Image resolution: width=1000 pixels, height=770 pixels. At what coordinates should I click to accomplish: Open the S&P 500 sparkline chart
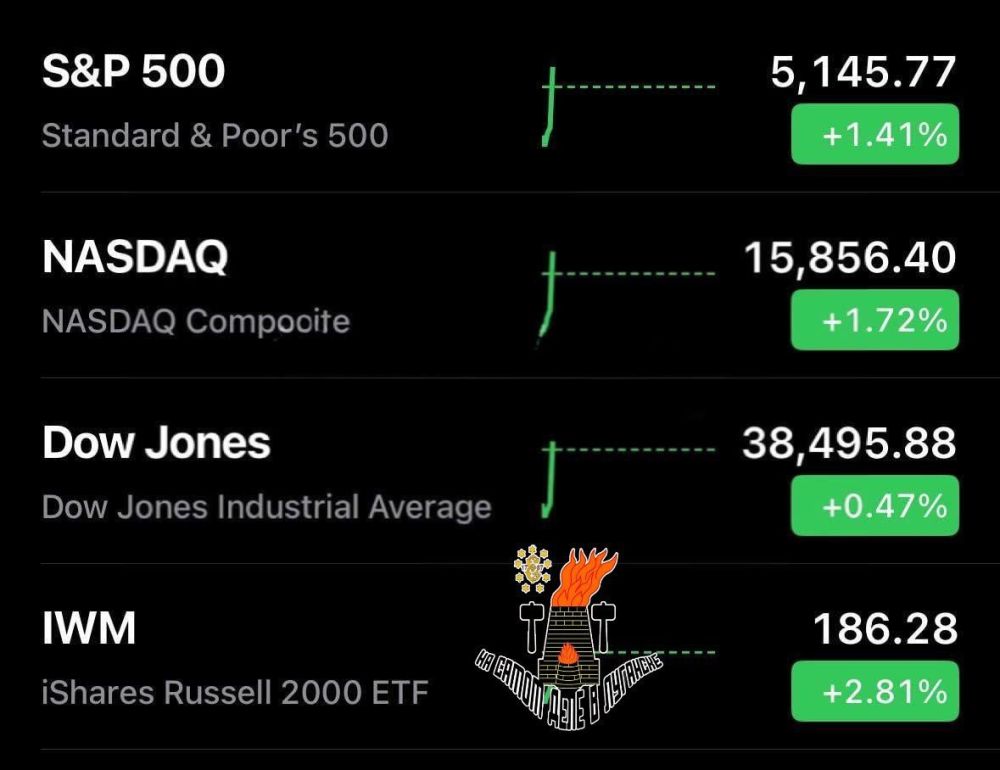tap(628, 103)
